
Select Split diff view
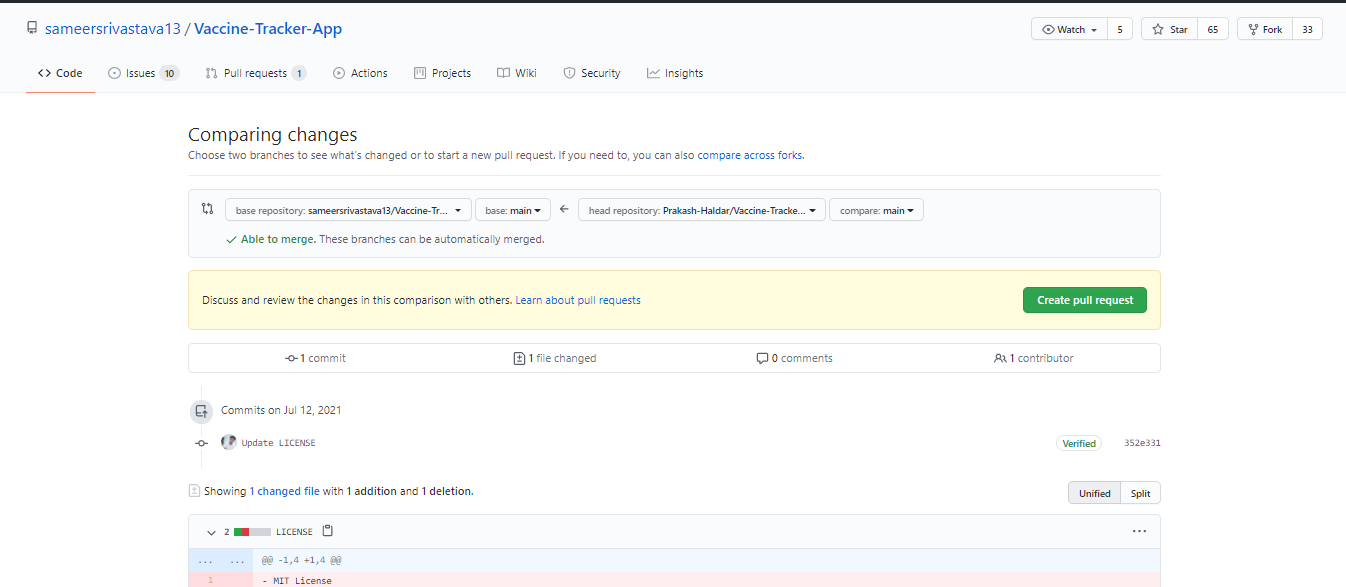click(1141, 493)
